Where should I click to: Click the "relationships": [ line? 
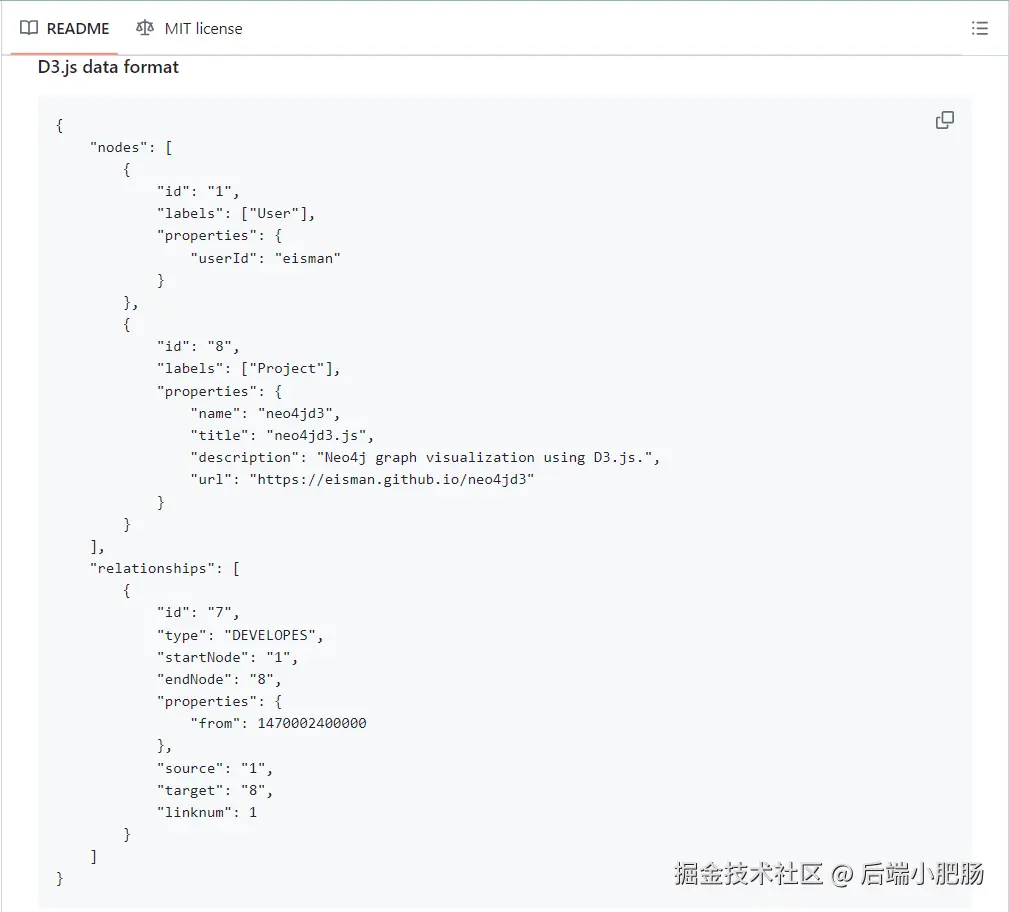pyautogui.click(x=165, y=568)
